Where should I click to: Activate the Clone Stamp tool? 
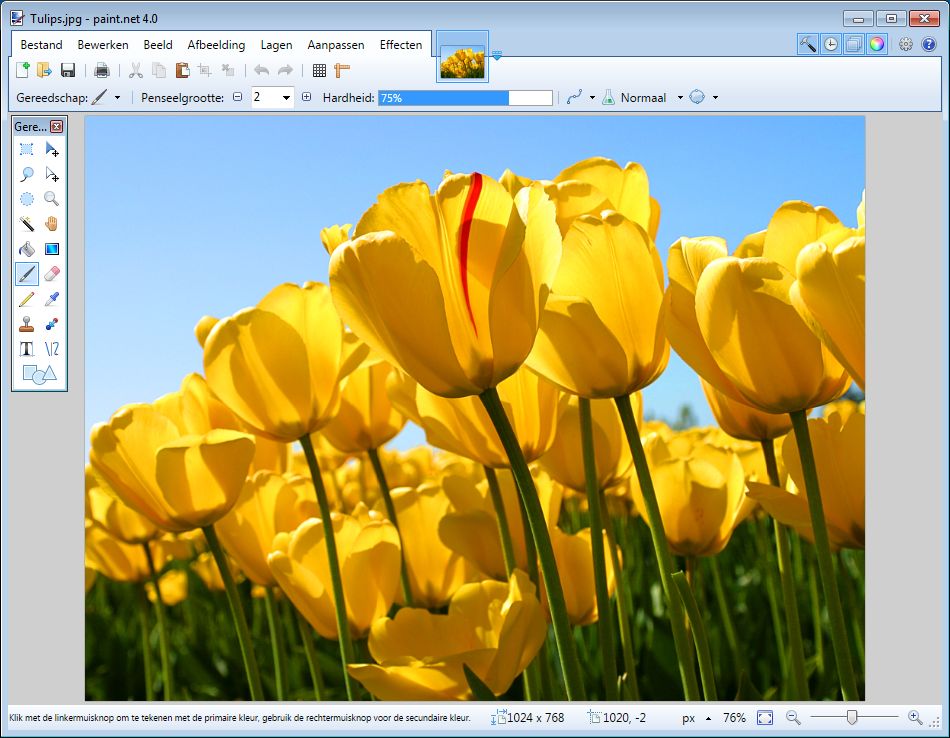click(x=27, y=324)
